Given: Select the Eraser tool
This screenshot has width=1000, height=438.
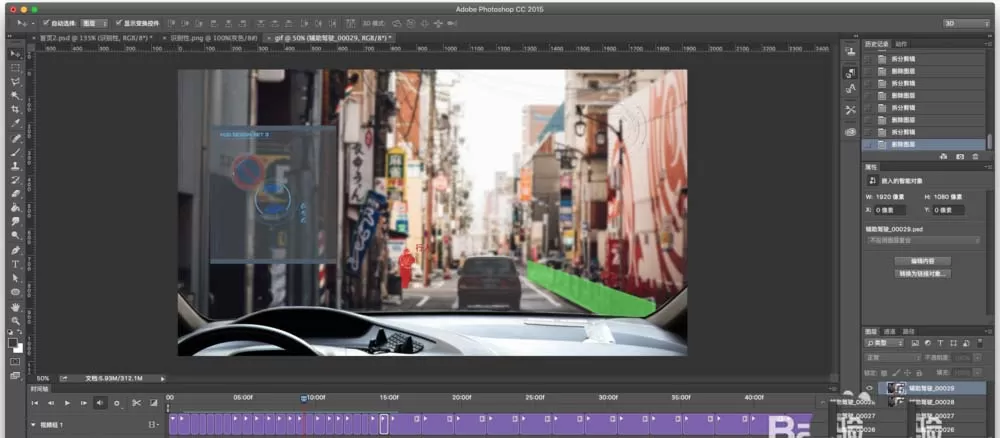Looking at the screenshot, I should (15, 194).
